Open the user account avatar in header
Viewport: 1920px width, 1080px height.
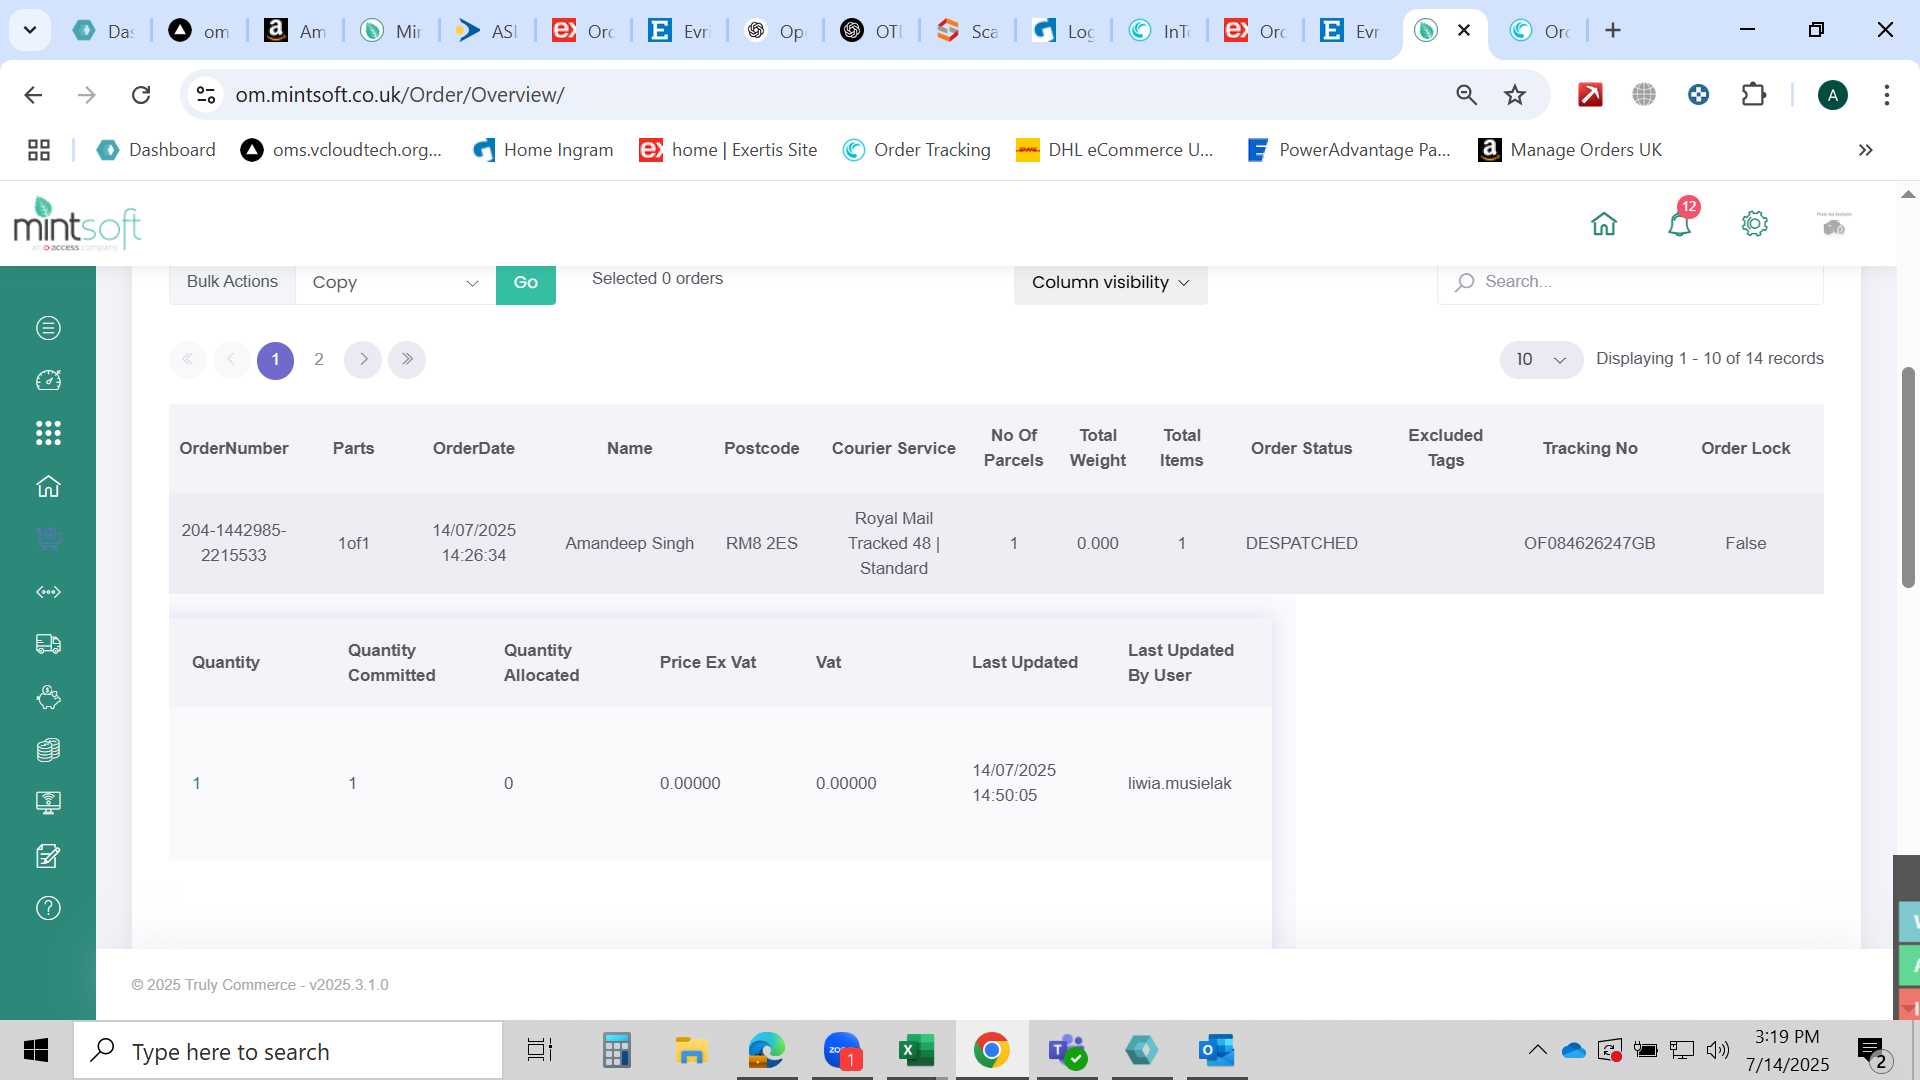pos(1834,224)
